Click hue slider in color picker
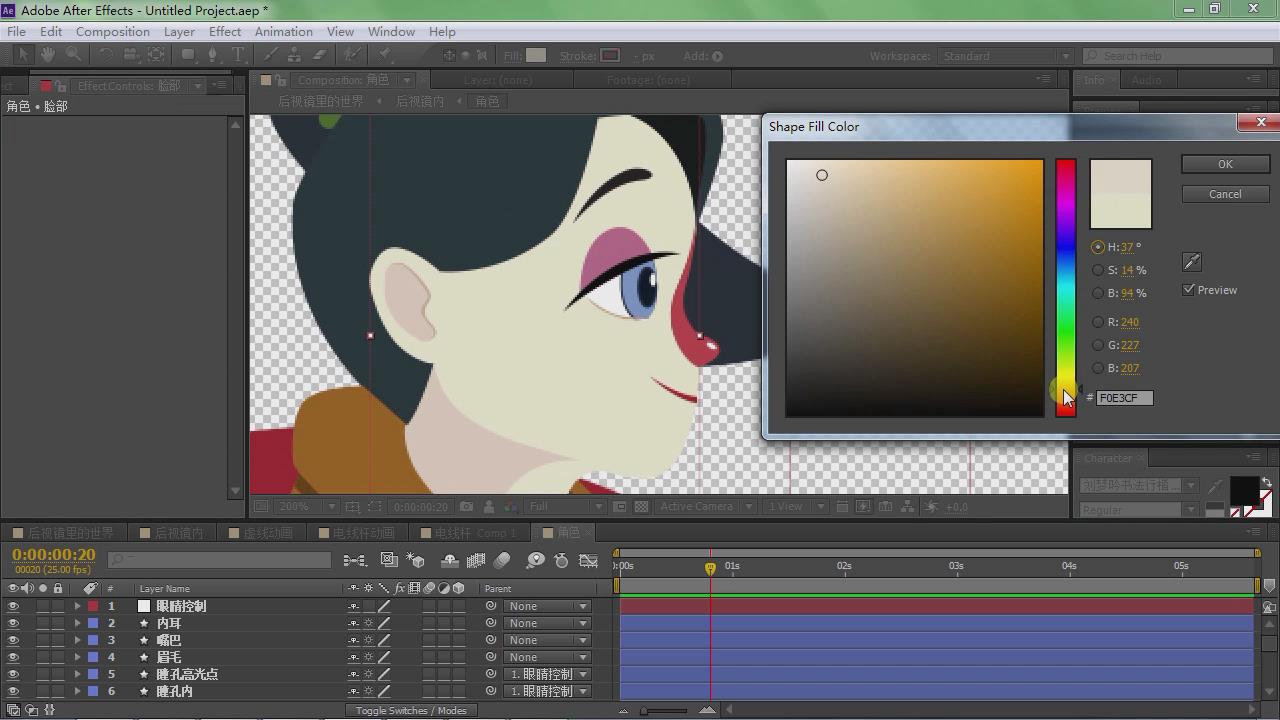This screenshot has width=1280, height=720. [x=1066, y=287]
